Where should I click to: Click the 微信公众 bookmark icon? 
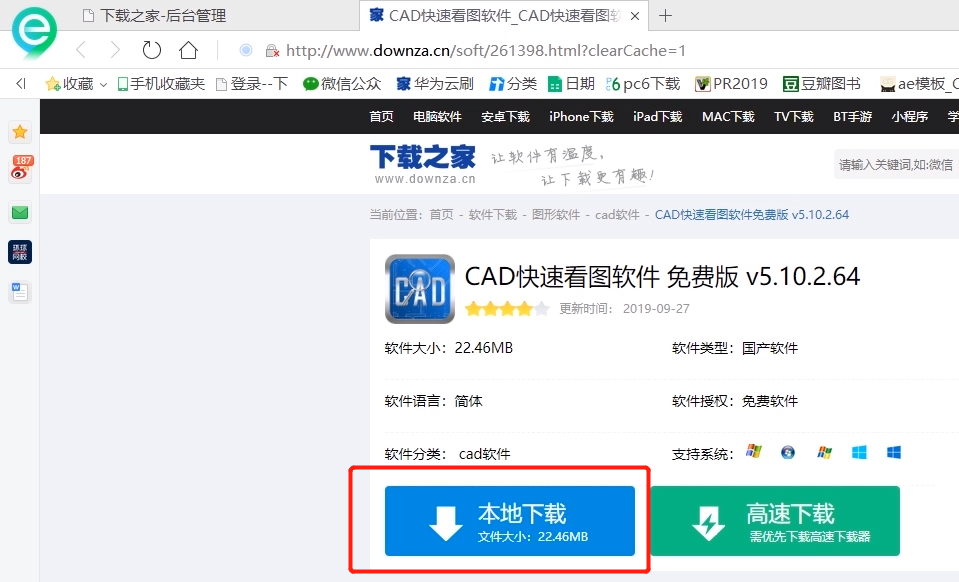(311, 84)
